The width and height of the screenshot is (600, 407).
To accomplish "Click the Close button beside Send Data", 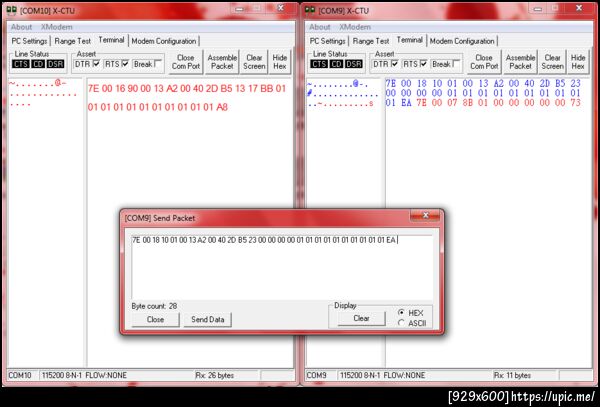I will point(155,319).
